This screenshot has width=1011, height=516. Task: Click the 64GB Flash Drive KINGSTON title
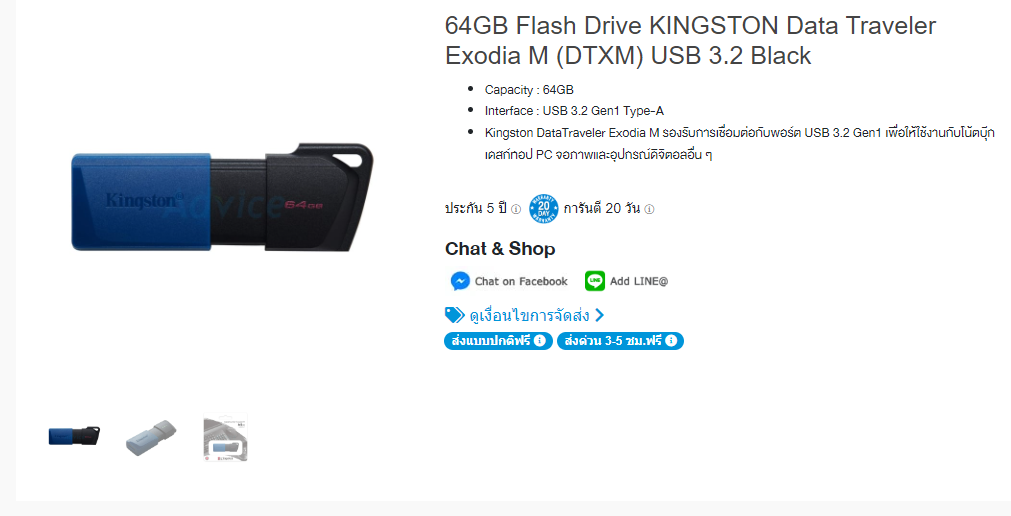(691, 41)
